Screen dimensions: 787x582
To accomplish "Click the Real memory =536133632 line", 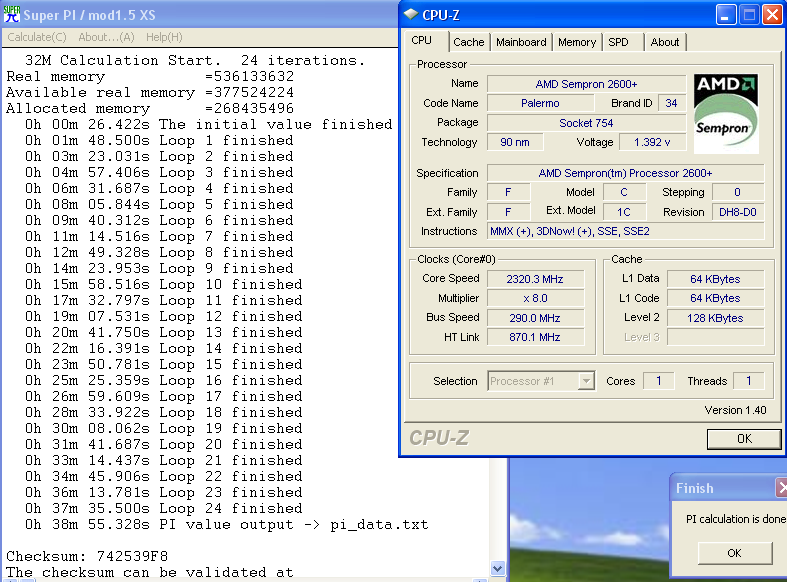I will pos(150,76).
